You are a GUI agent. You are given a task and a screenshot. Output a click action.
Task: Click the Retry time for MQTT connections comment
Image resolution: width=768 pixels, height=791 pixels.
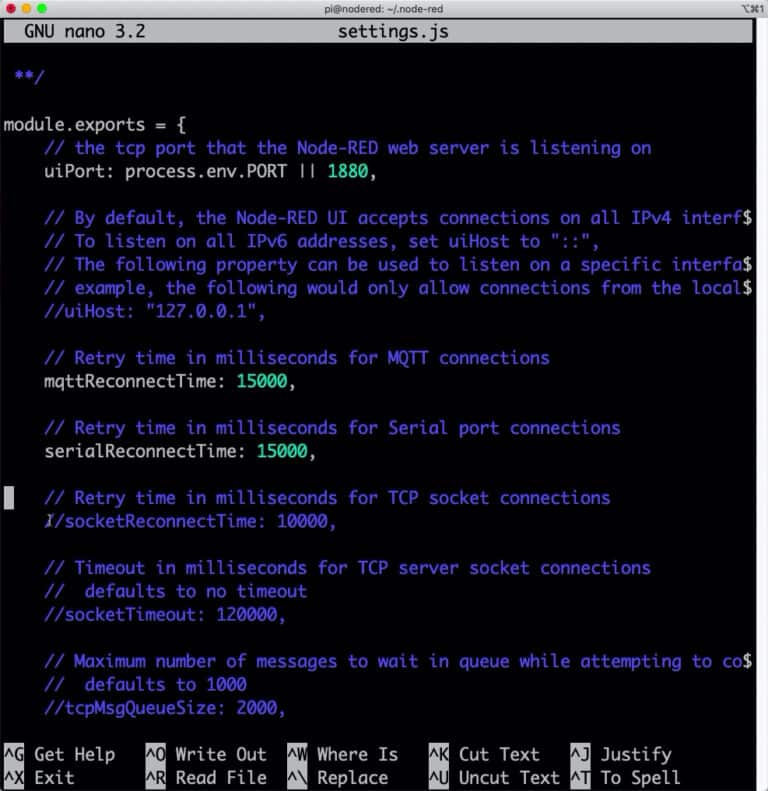[297, 358]
